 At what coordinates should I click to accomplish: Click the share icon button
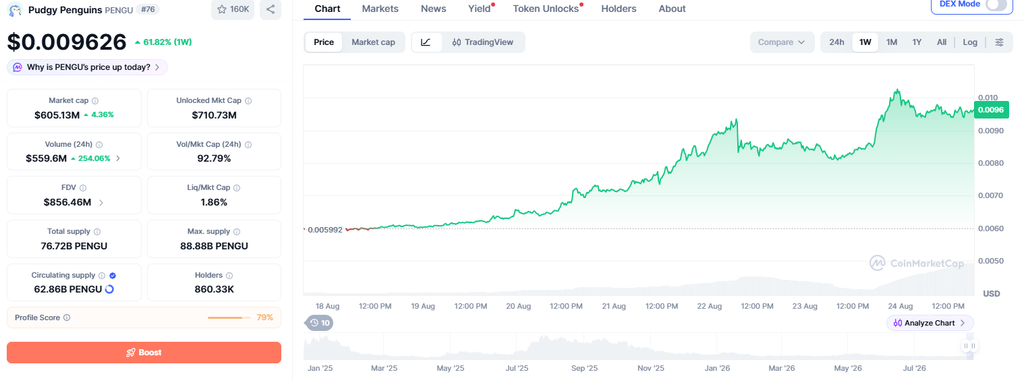[x=270, y=10]
